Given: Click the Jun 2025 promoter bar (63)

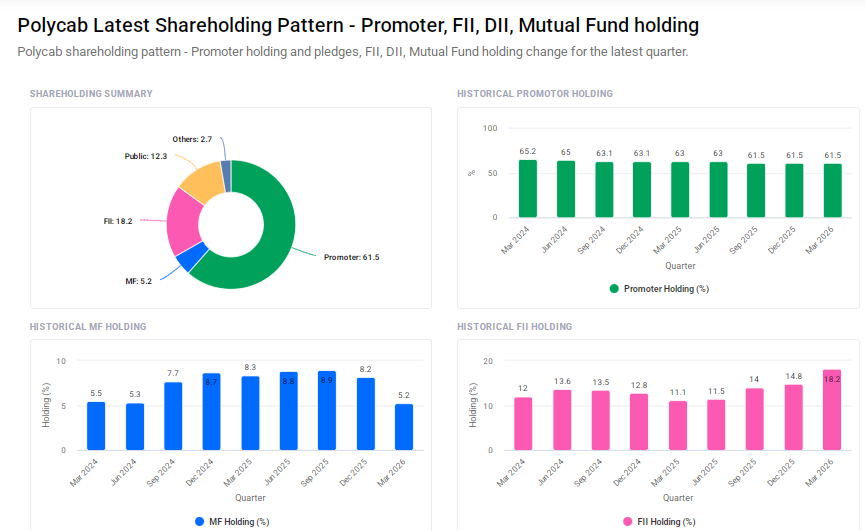Looking at the screenshot, I should [718, 190].
